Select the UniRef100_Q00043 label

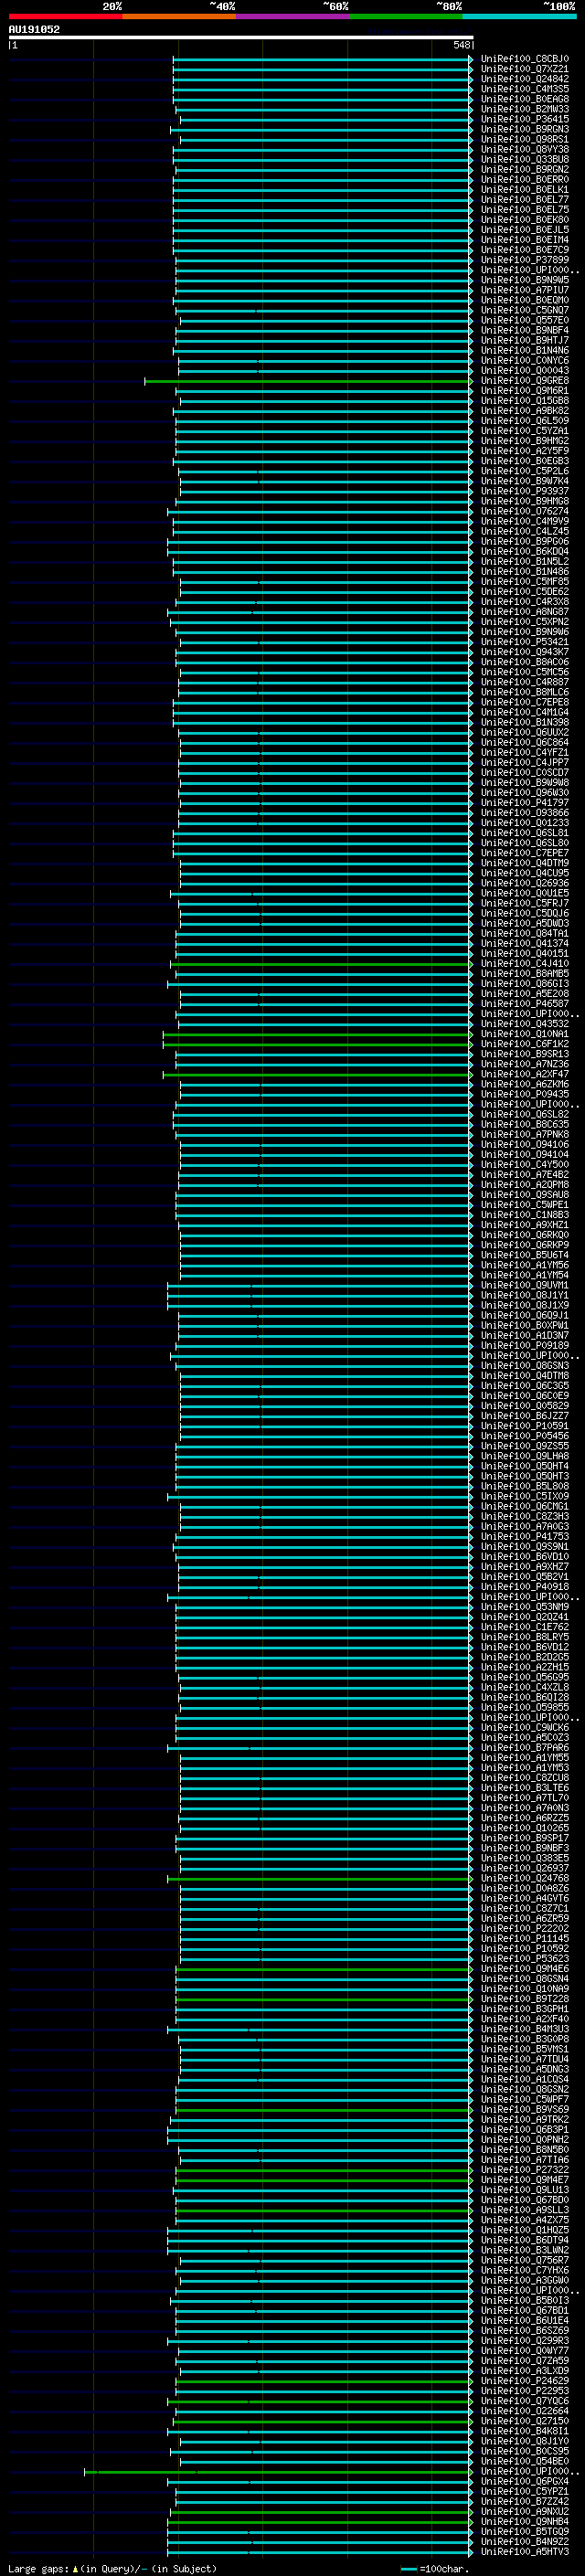pos(524,371)
